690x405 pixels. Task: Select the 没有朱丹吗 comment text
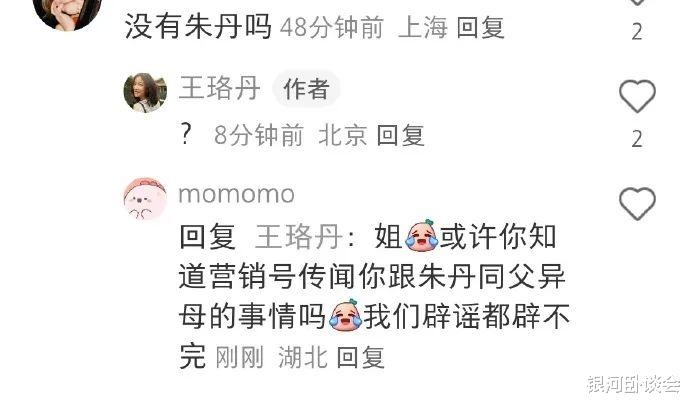click(198, 27)
